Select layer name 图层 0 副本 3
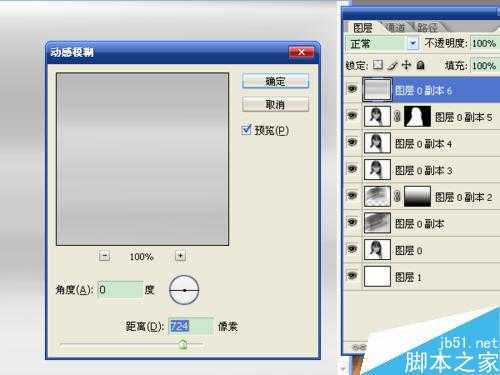This screenshot has width=500, height=375. (x=423, y=170)
